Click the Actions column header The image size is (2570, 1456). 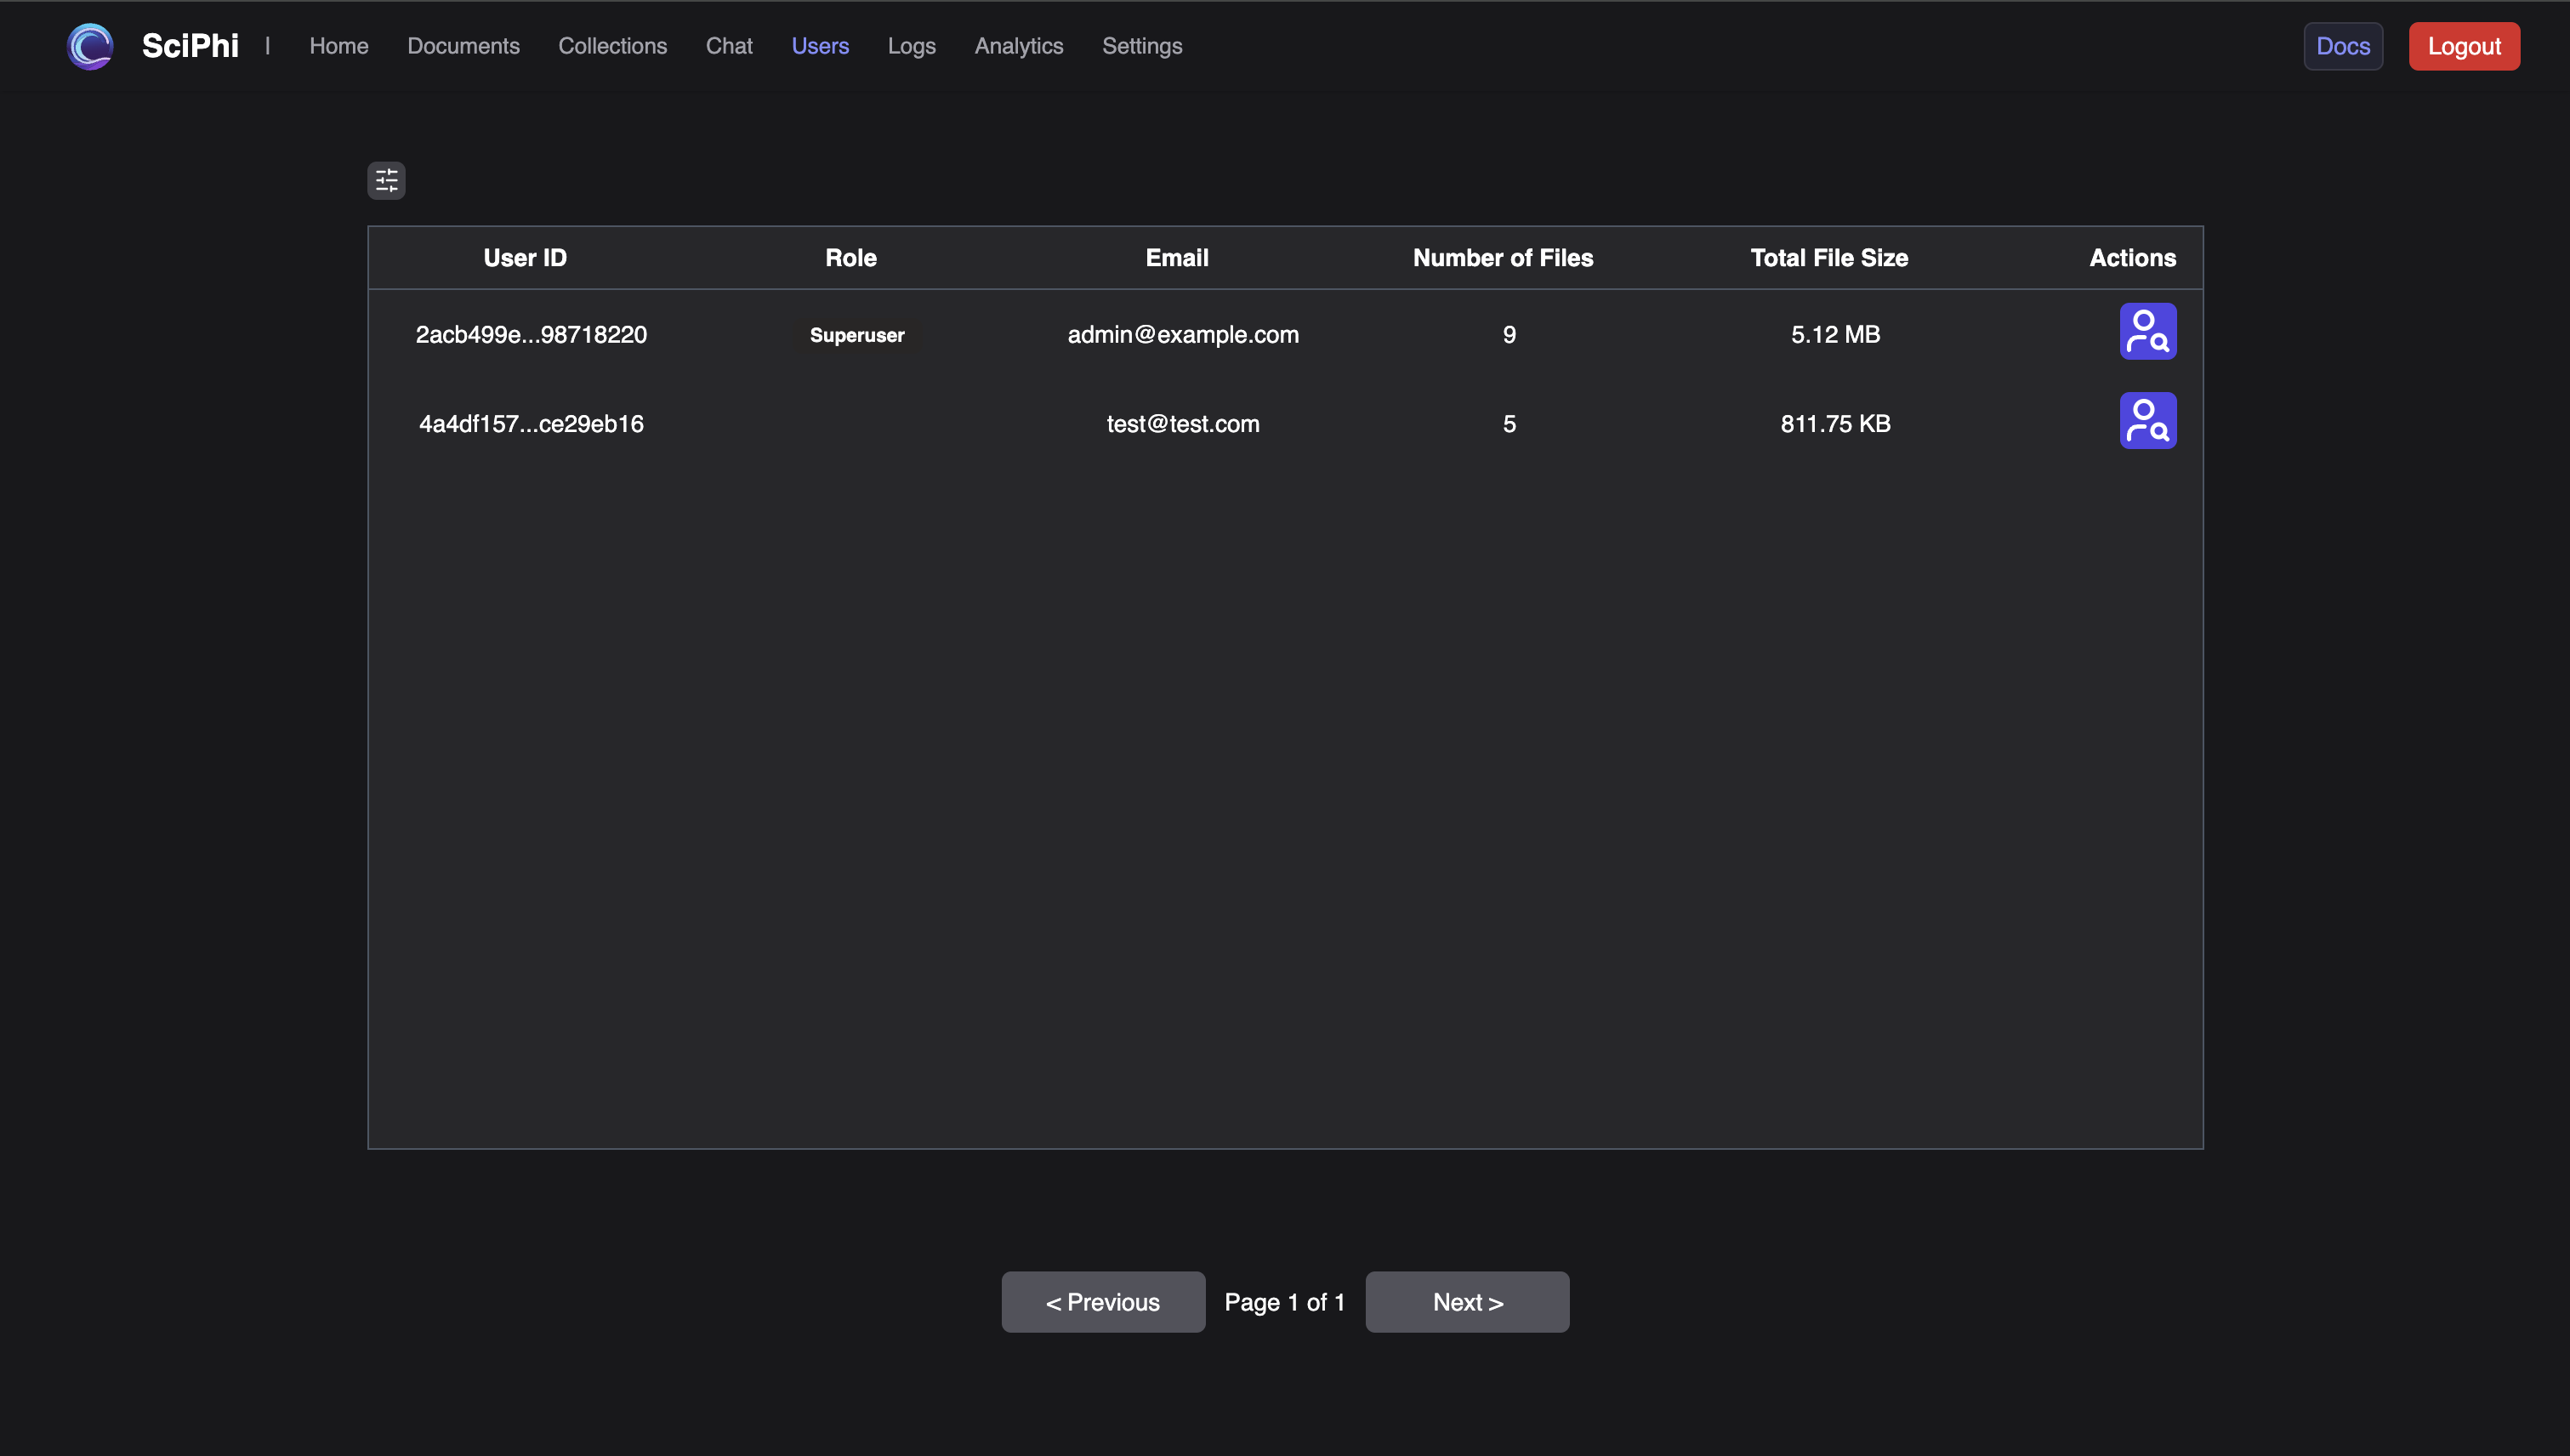(x=2132, y=258)
